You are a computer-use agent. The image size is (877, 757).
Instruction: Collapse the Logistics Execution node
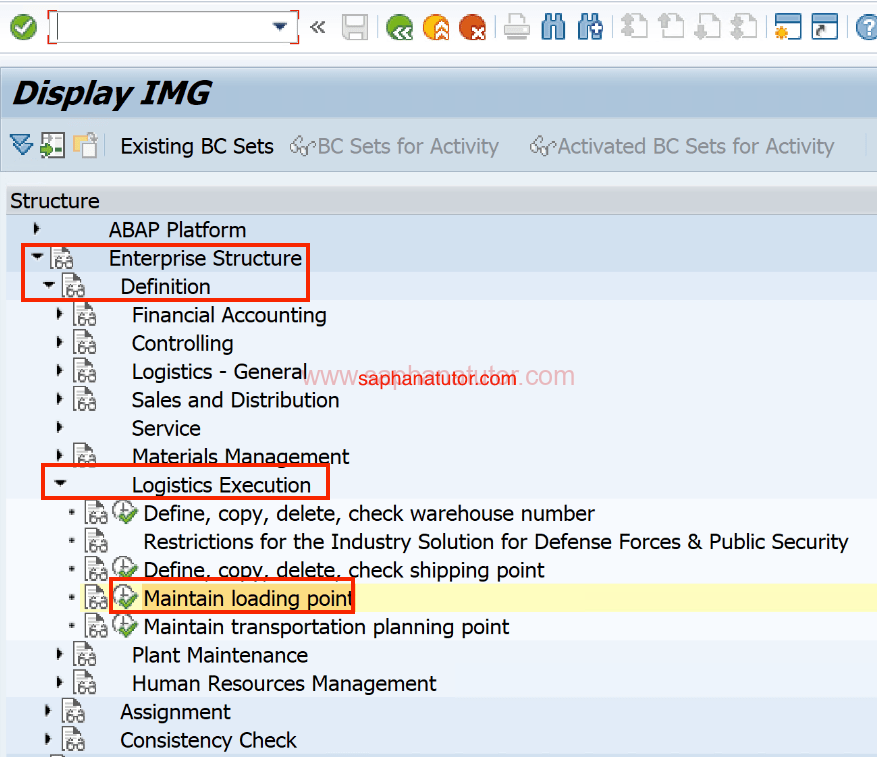pyautogui.click(x=60, y=483)
